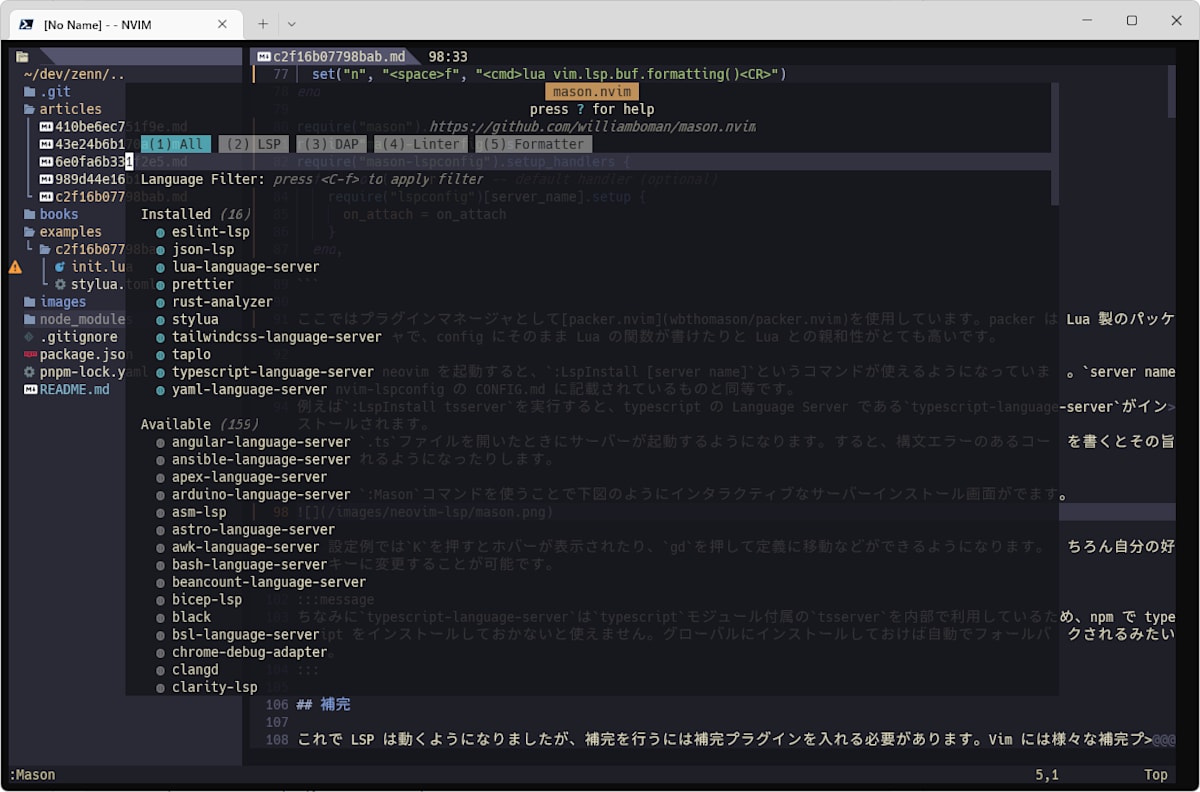Click the ## 補完 heading line
The width and height of the screenshot is (1200, 792).
tap(324, 705)
